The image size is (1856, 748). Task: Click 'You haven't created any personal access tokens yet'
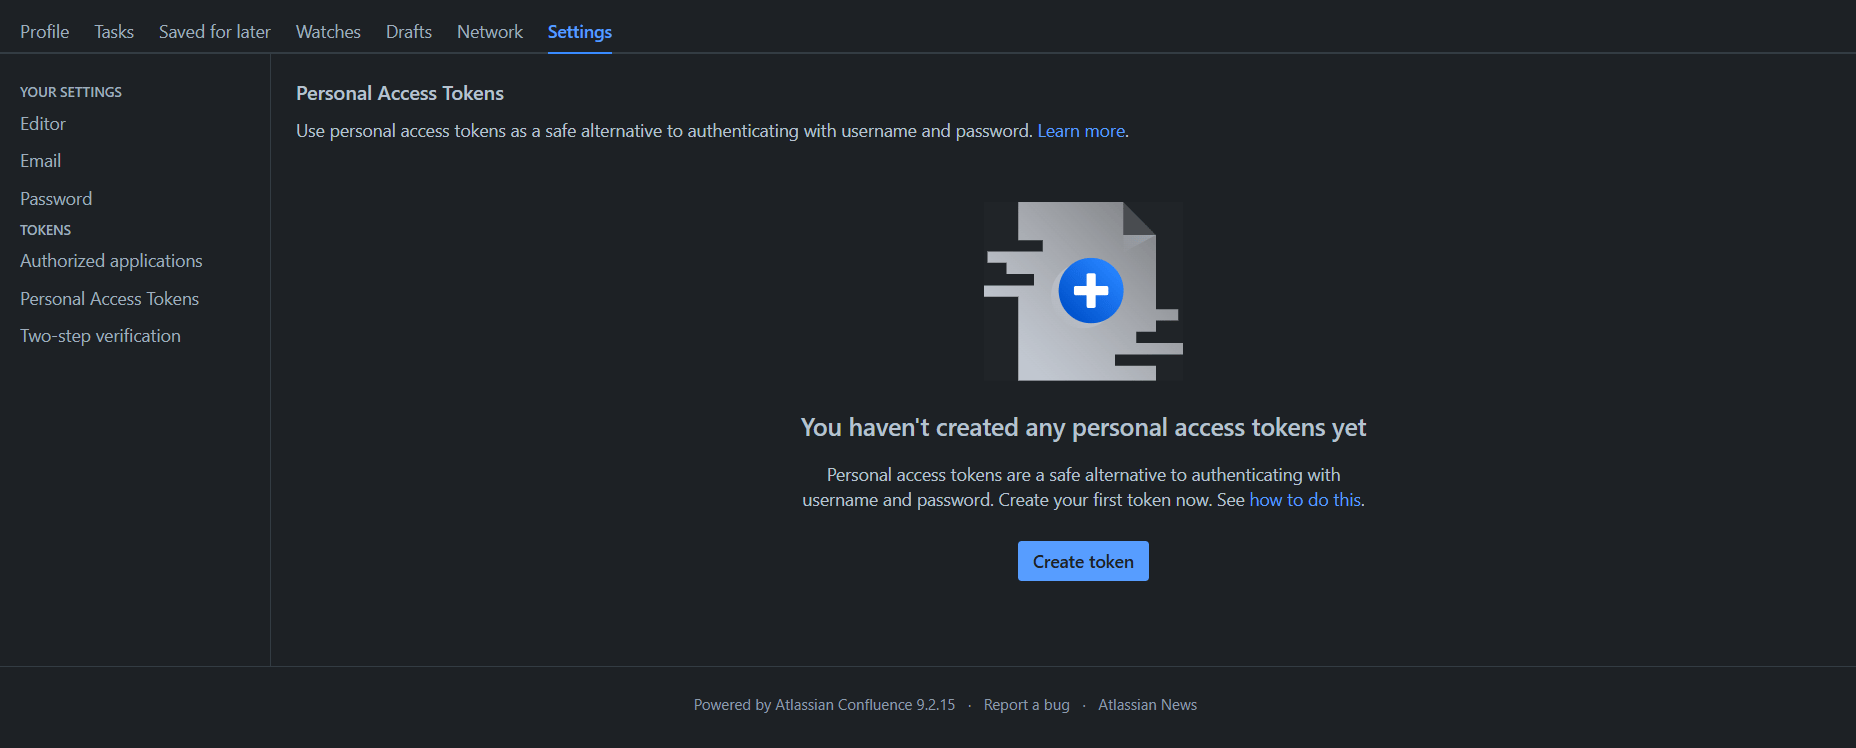[1083, 428]
